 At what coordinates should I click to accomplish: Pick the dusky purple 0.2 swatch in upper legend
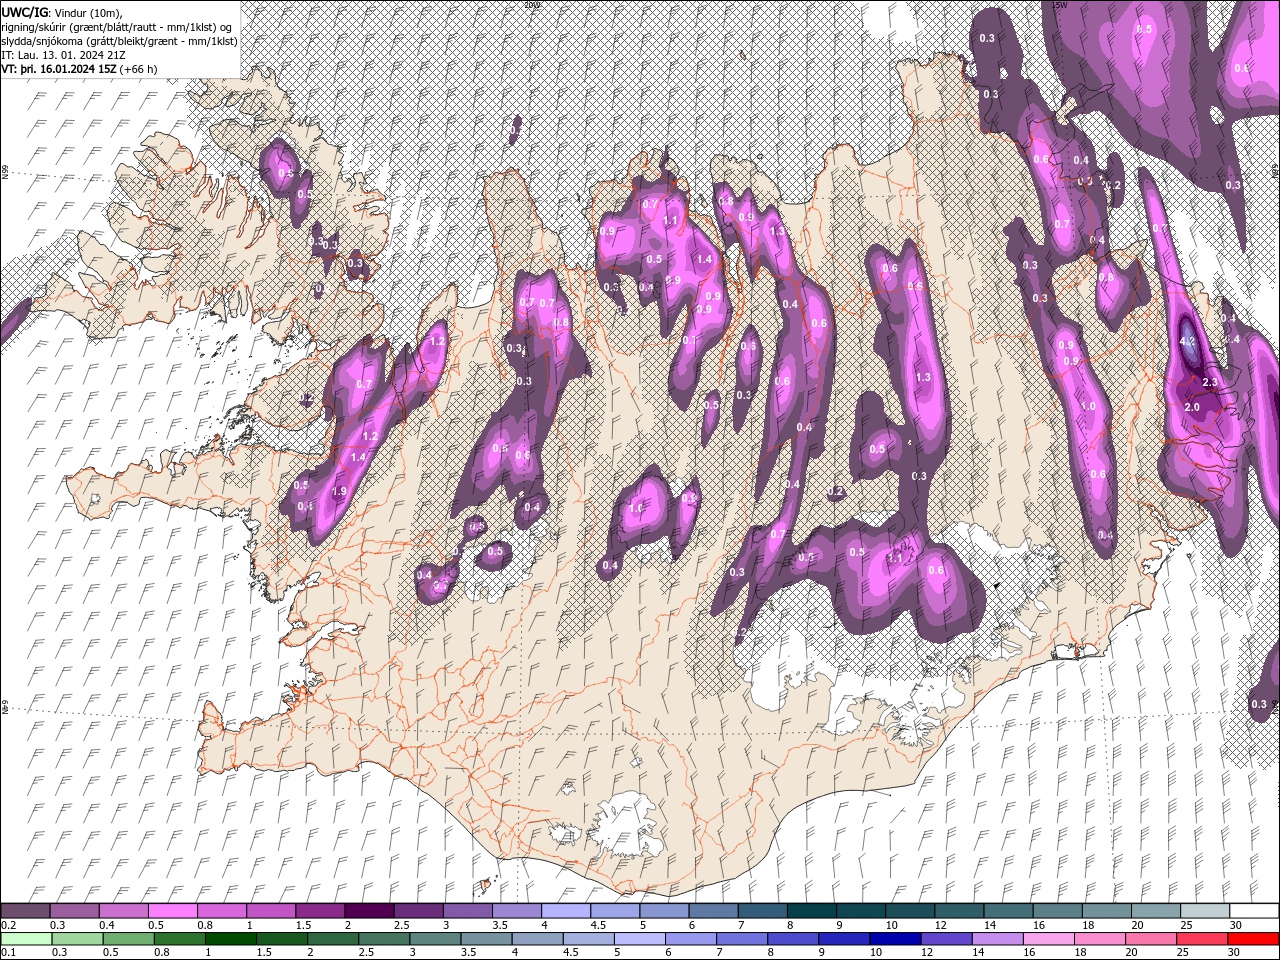25,911
